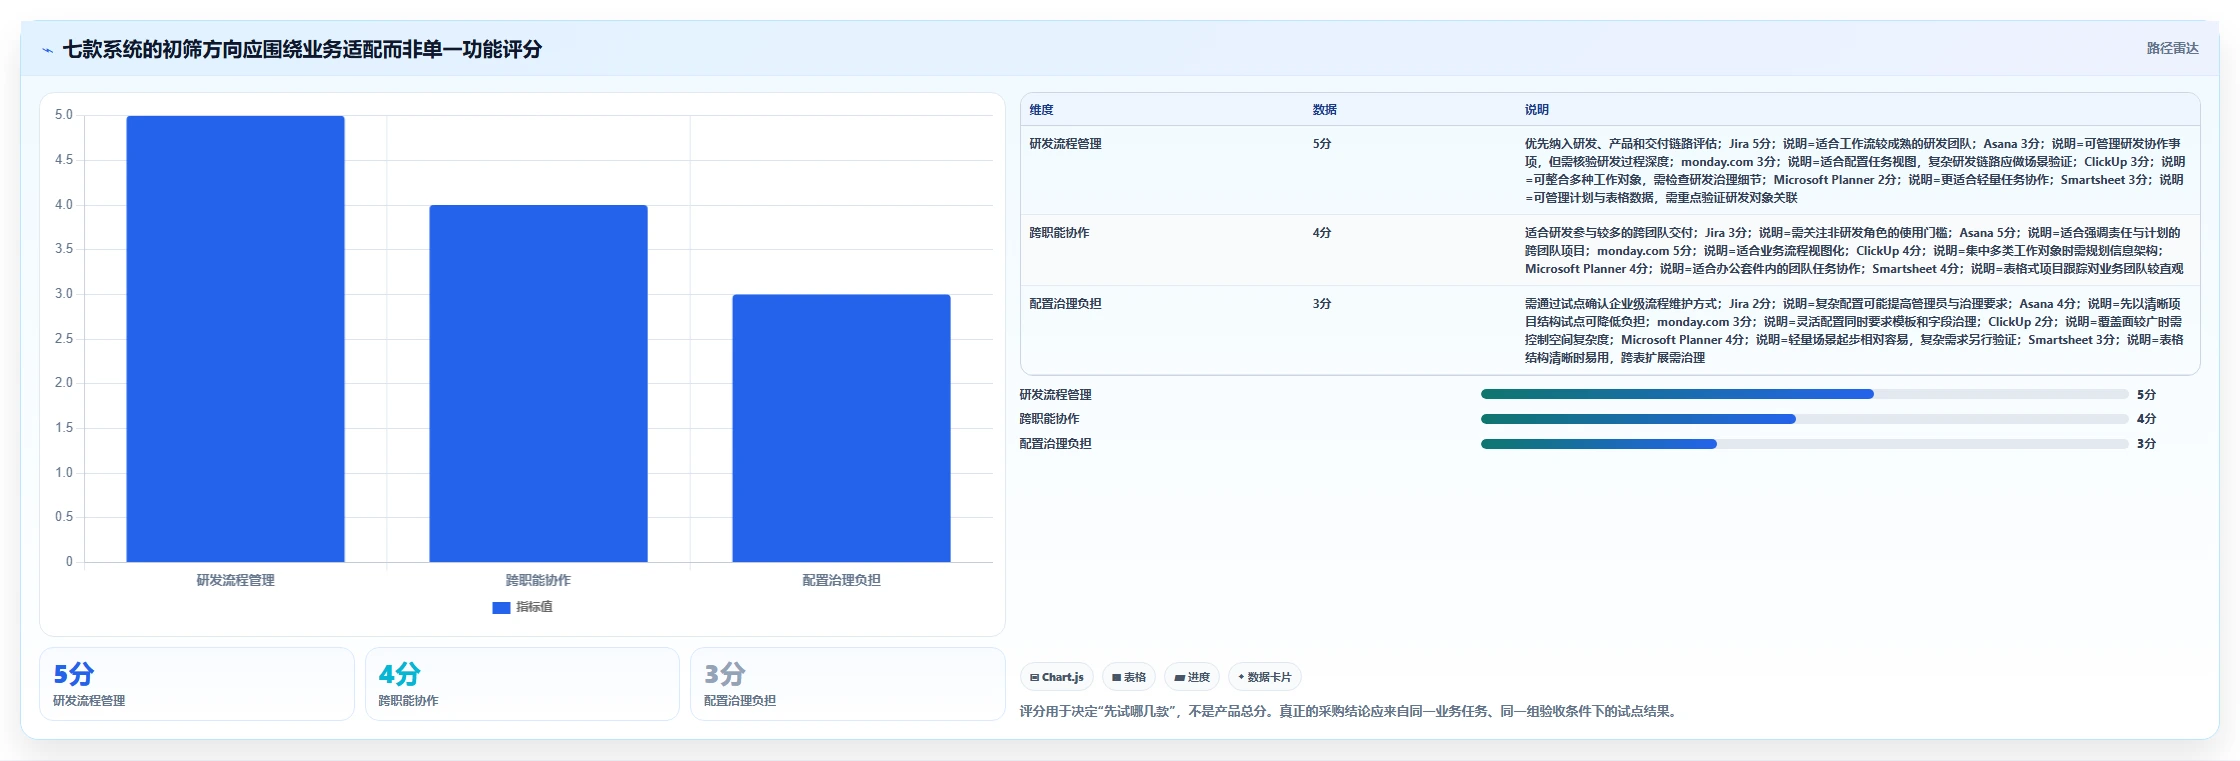Click the 研发流程管理 progress bar
The image size is (2240, 761).
pos(1804,395)
